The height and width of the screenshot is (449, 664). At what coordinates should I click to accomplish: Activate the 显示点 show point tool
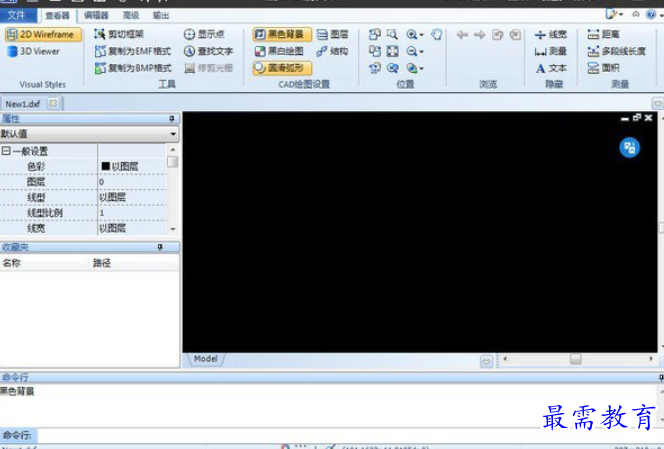(204, 34)
